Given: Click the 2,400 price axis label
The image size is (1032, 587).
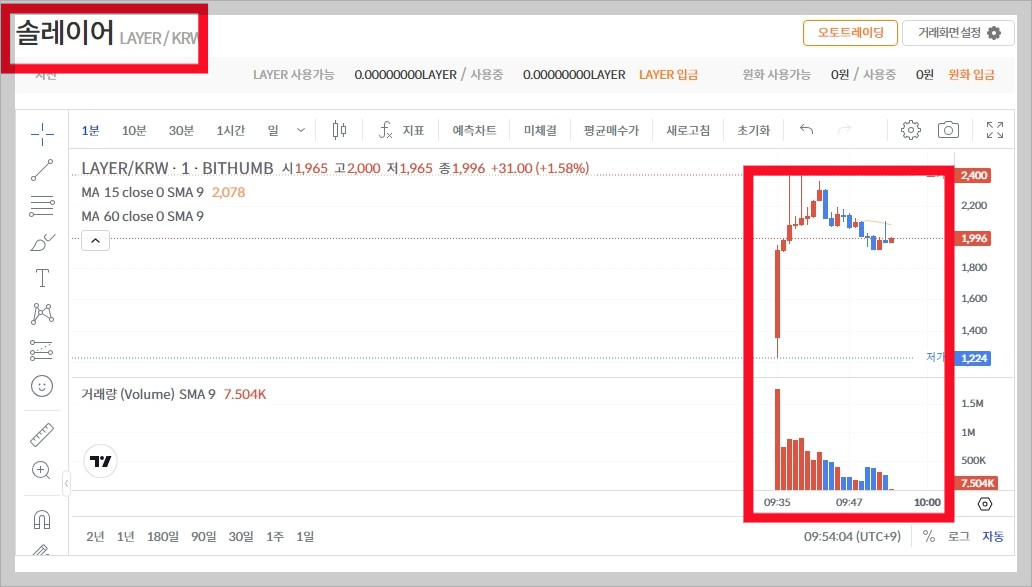Looking at the screenshot, I should coord(973,175).
